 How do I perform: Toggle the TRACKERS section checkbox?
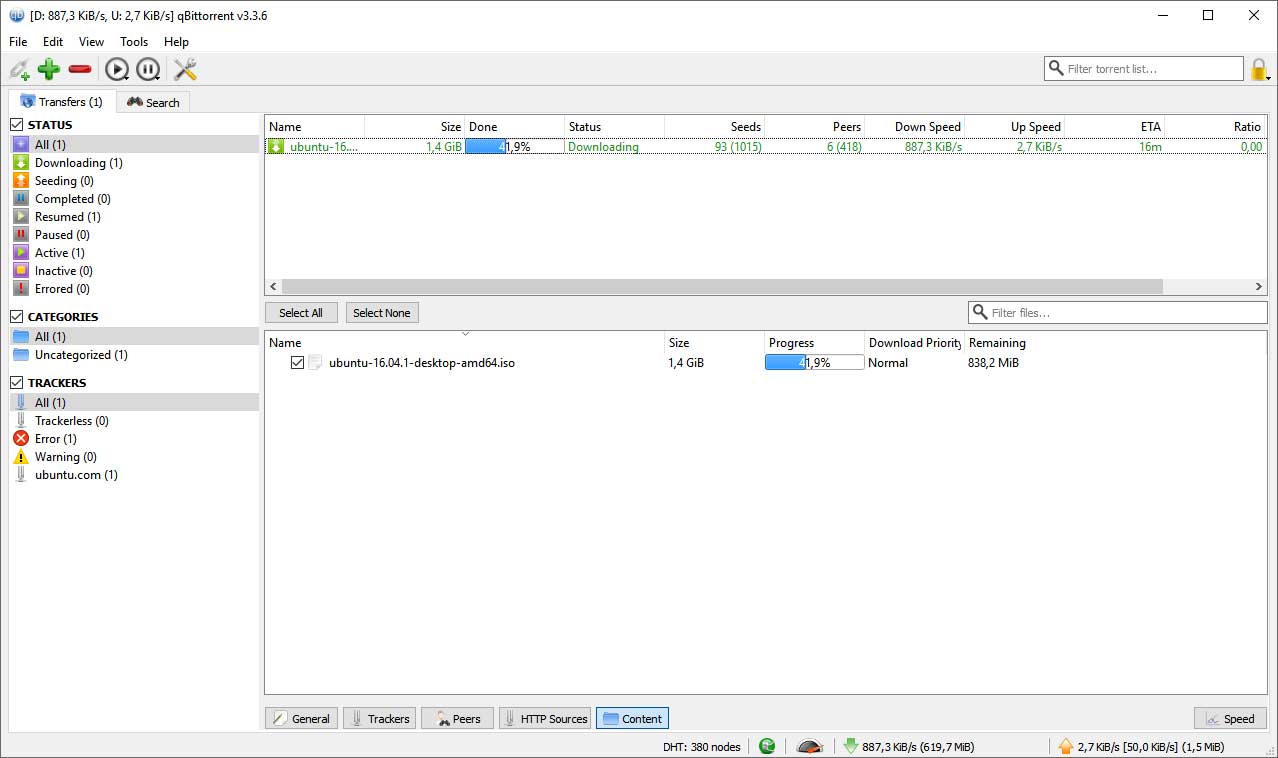pos(17,383)
